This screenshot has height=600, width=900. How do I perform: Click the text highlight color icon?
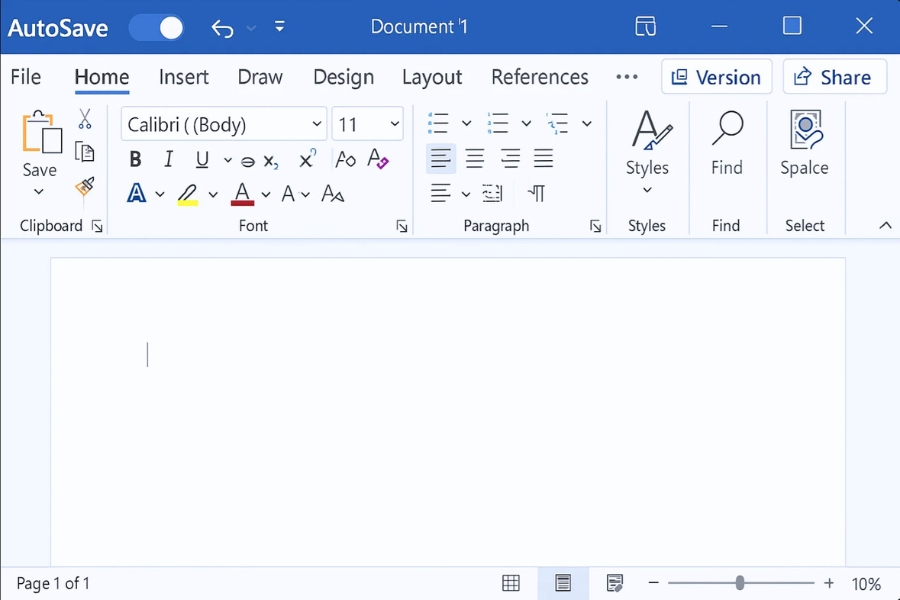tap(188, 192)
